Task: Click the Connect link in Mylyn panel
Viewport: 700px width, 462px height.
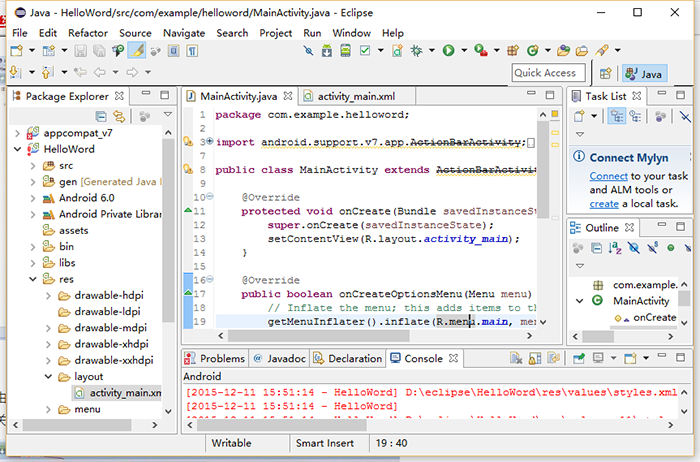Action: click(608, 176)
